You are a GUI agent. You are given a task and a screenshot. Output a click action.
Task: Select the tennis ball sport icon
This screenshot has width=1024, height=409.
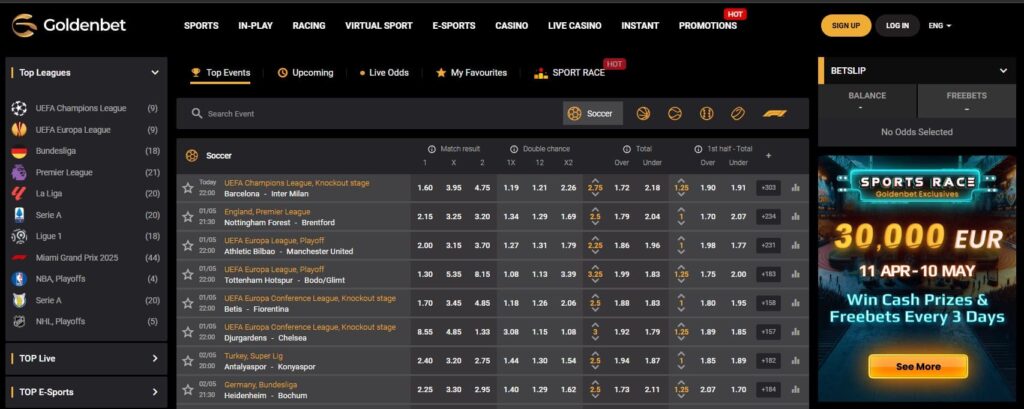pos(675,114)
